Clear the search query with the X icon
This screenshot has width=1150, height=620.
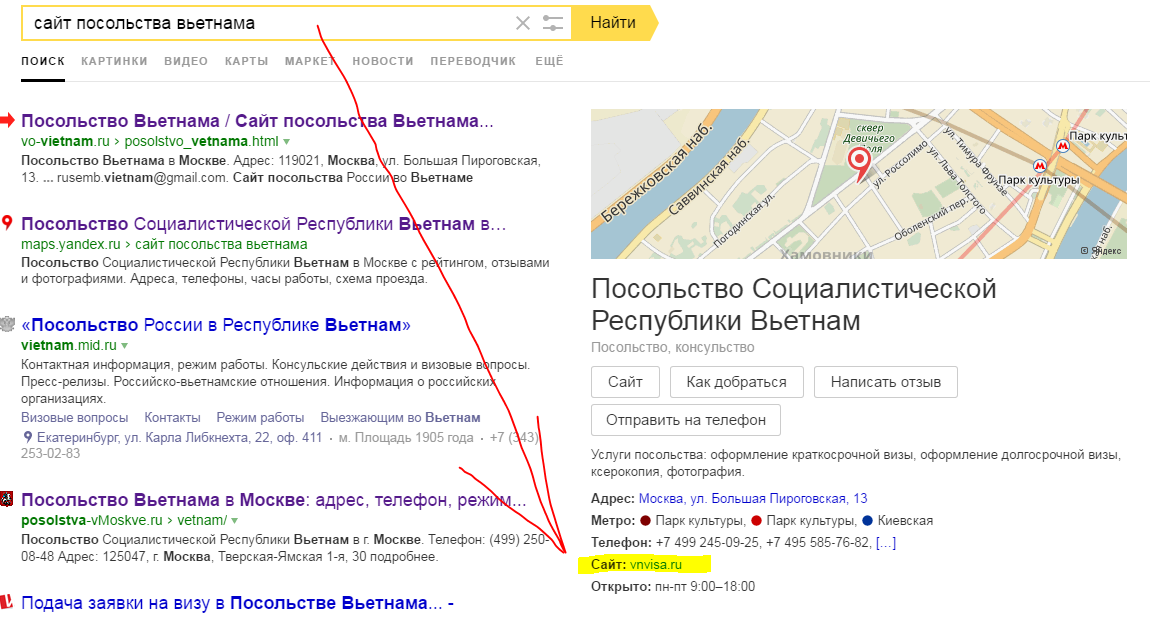pyautogui.click(x=522, y=23)
